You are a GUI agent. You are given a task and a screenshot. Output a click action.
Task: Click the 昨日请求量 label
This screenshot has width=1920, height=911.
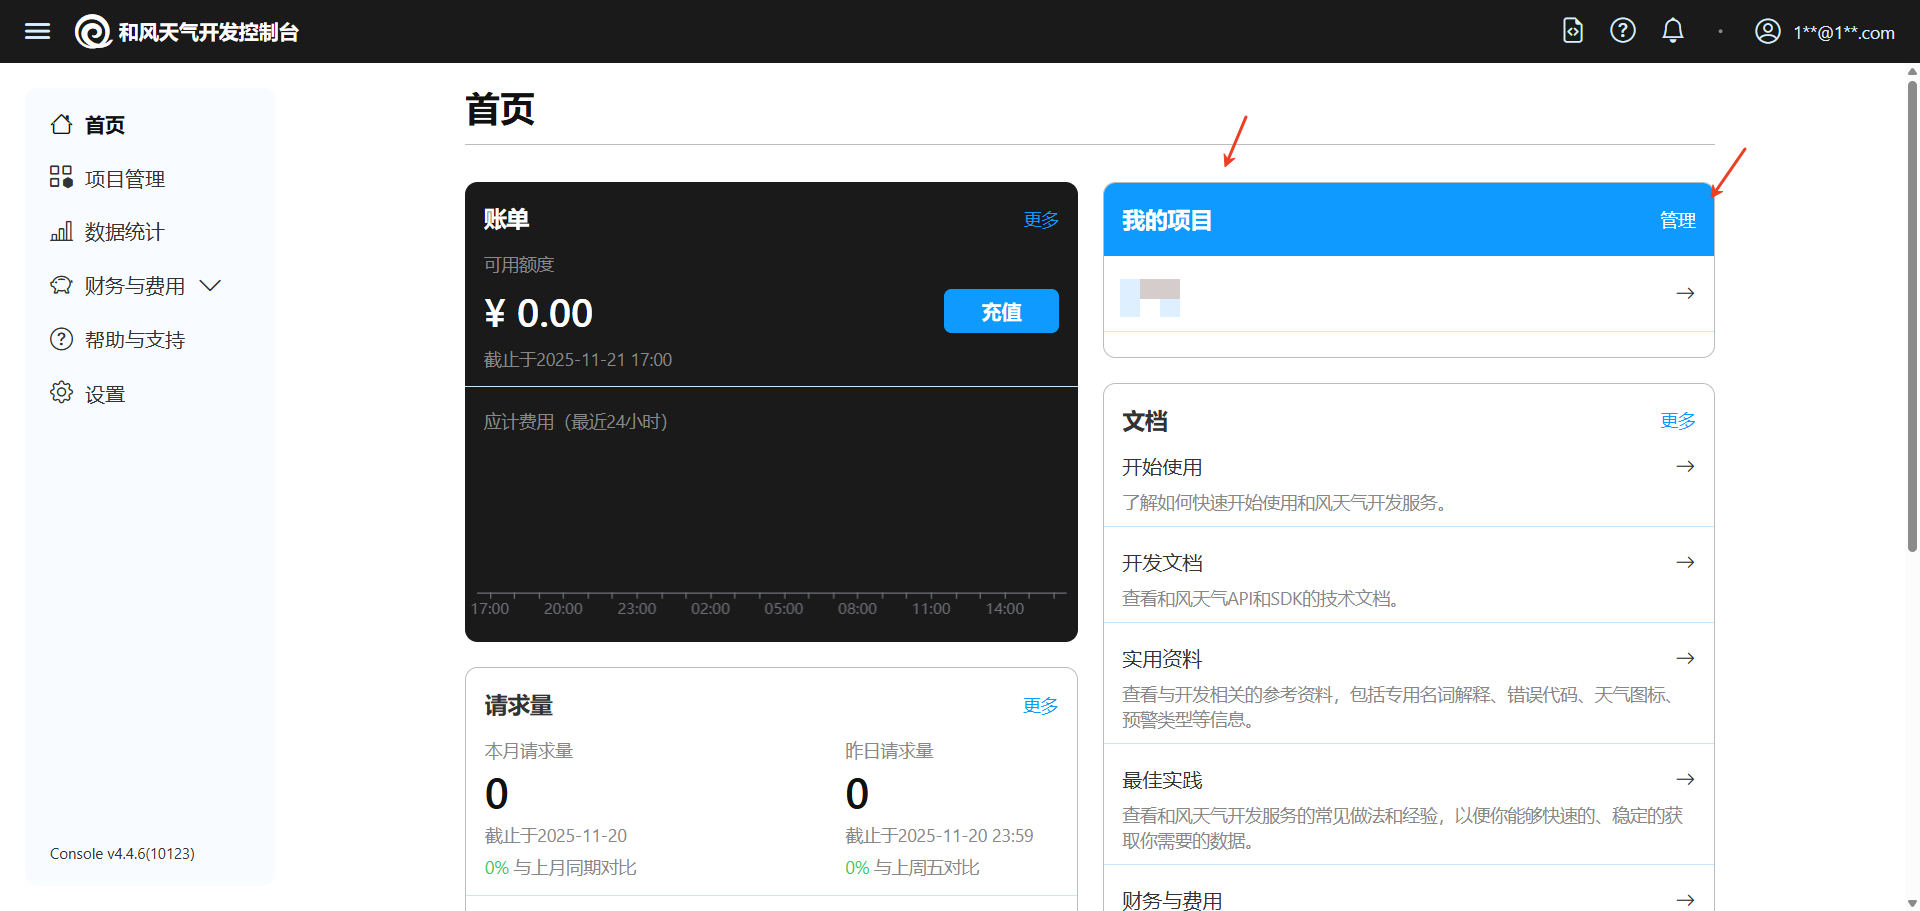pos(889,751)
